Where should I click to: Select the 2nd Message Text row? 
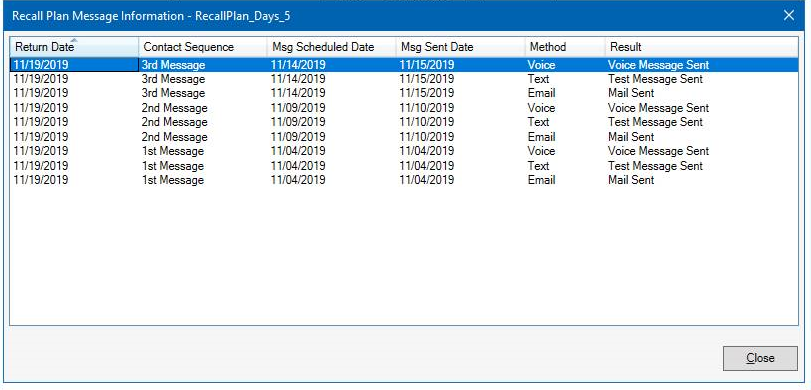coord(403,122)
